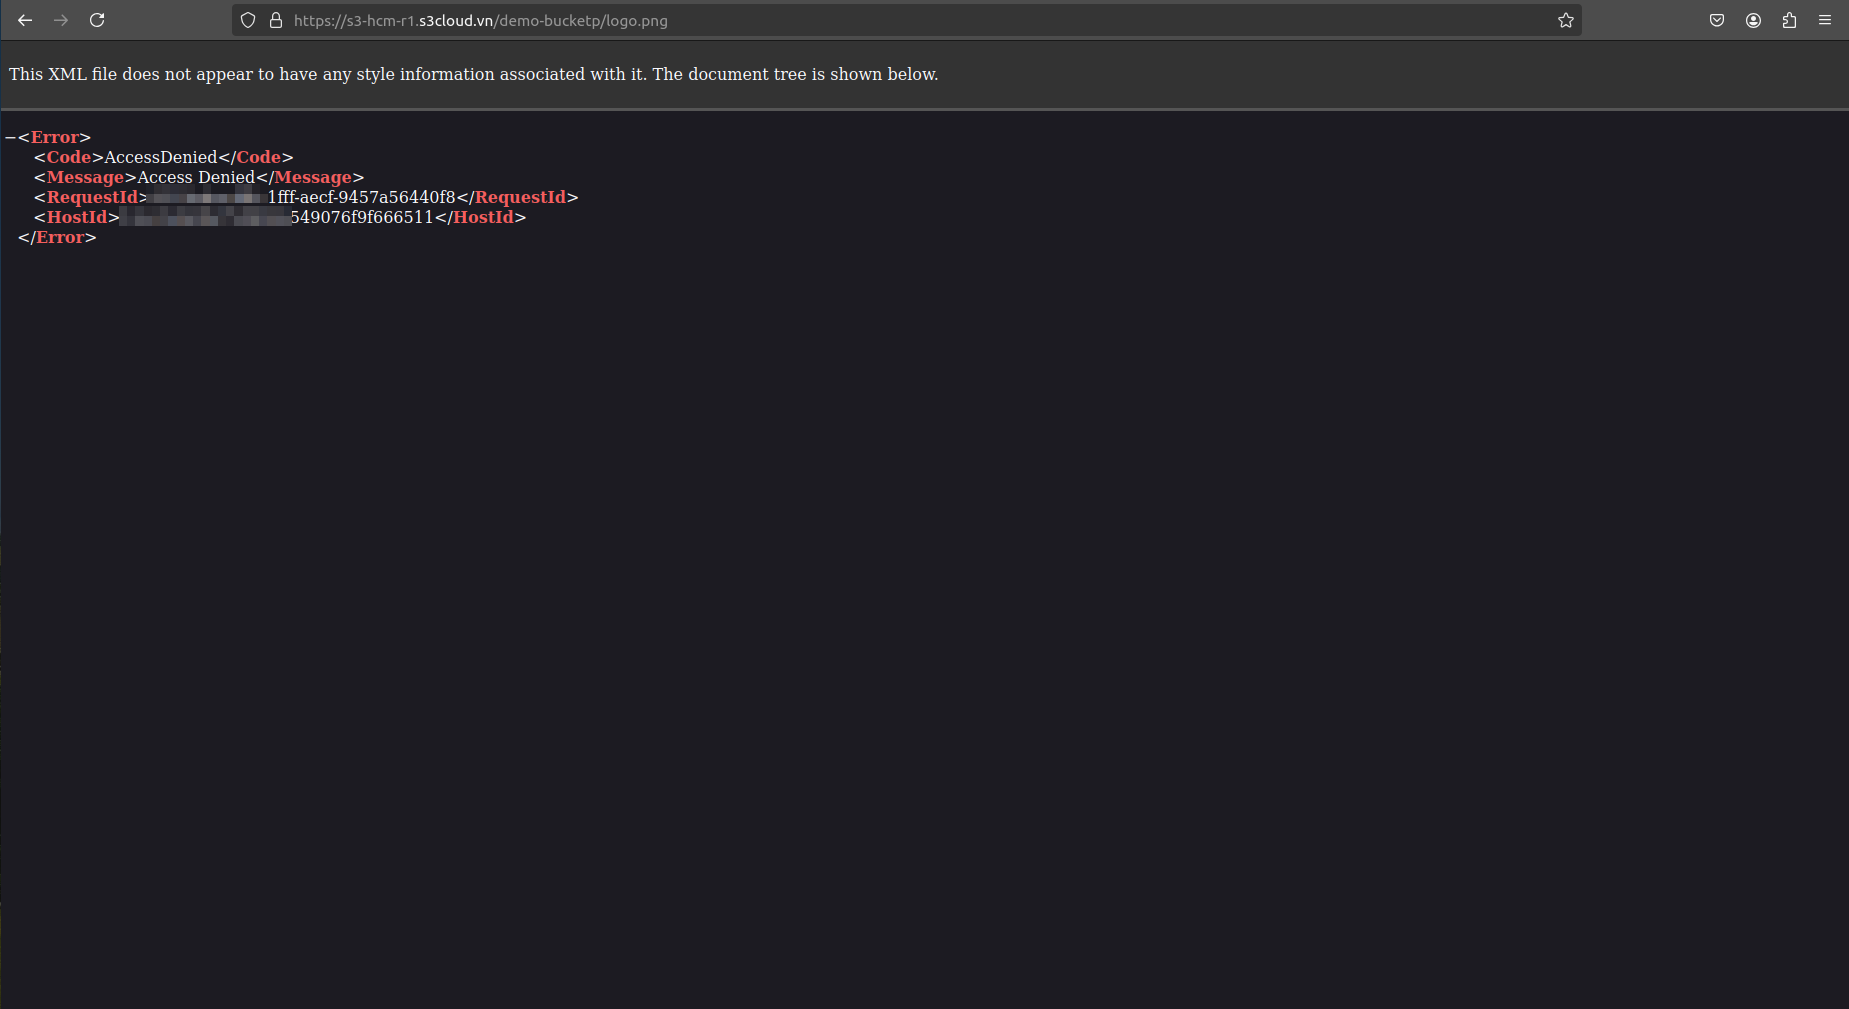The height and width of the screenshot is (1009, 1849).
Task: Focus the address bar with s3cloud.vn URL
Action: tap(900, 20)
